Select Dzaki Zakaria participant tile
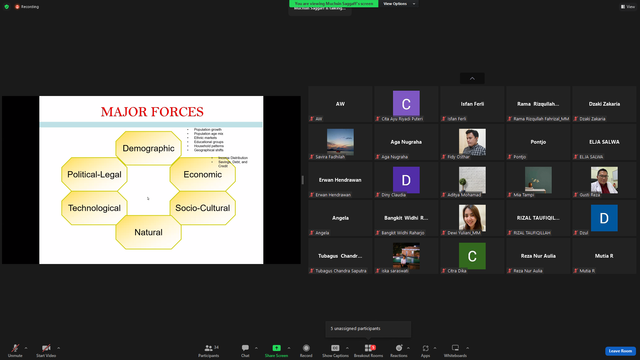The width and height of the screenshot is (640, 360). click(x=604, y=104)
